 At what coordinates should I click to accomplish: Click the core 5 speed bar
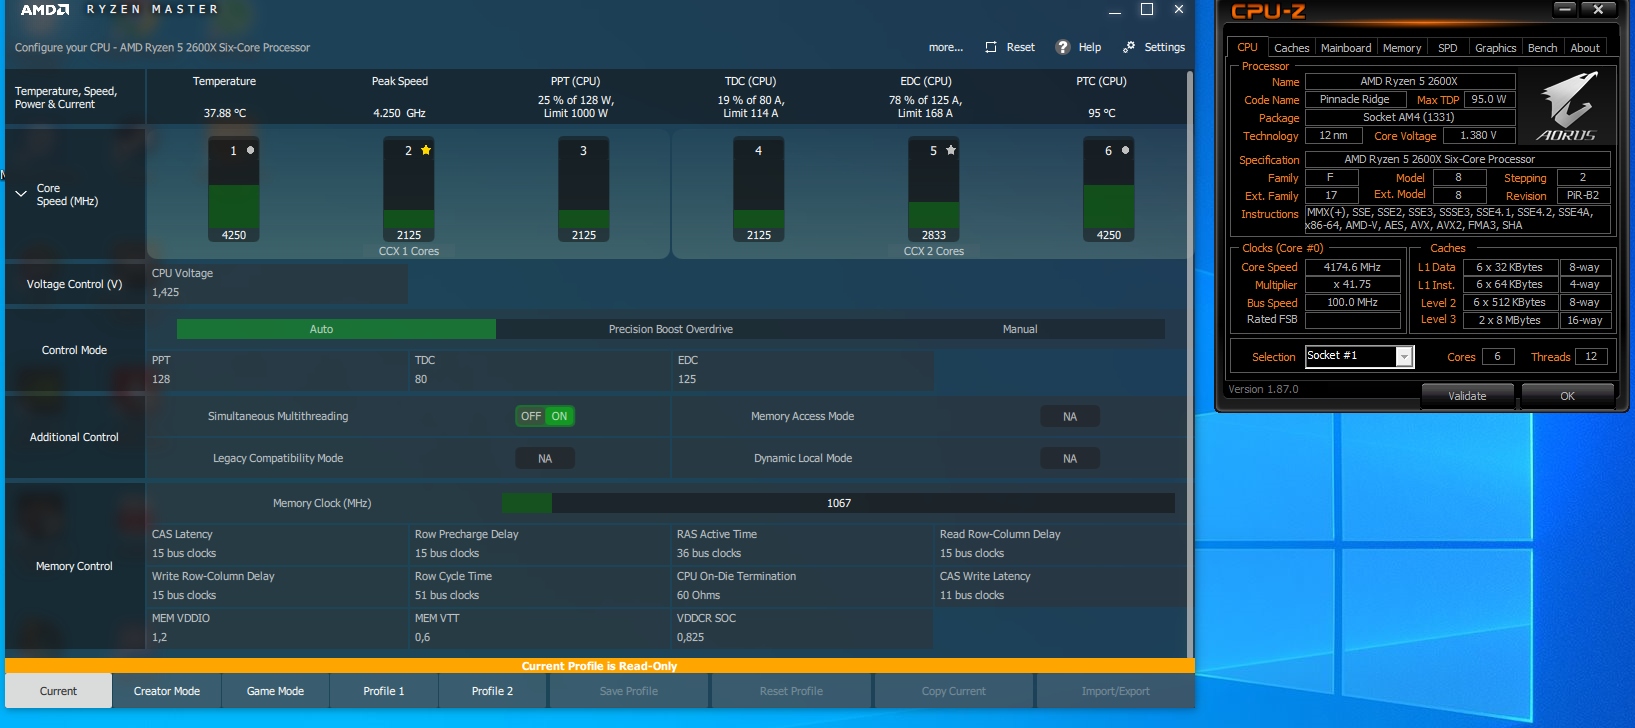934,190
